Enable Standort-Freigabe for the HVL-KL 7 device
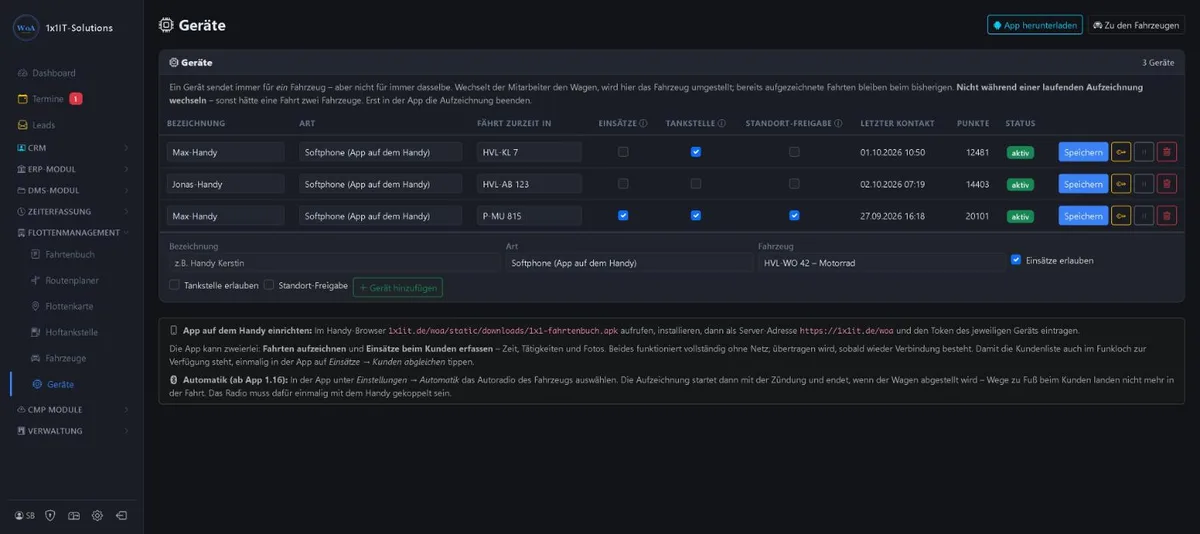The width and height of the screenshot is (1200, 534). (x=794, y=152)
